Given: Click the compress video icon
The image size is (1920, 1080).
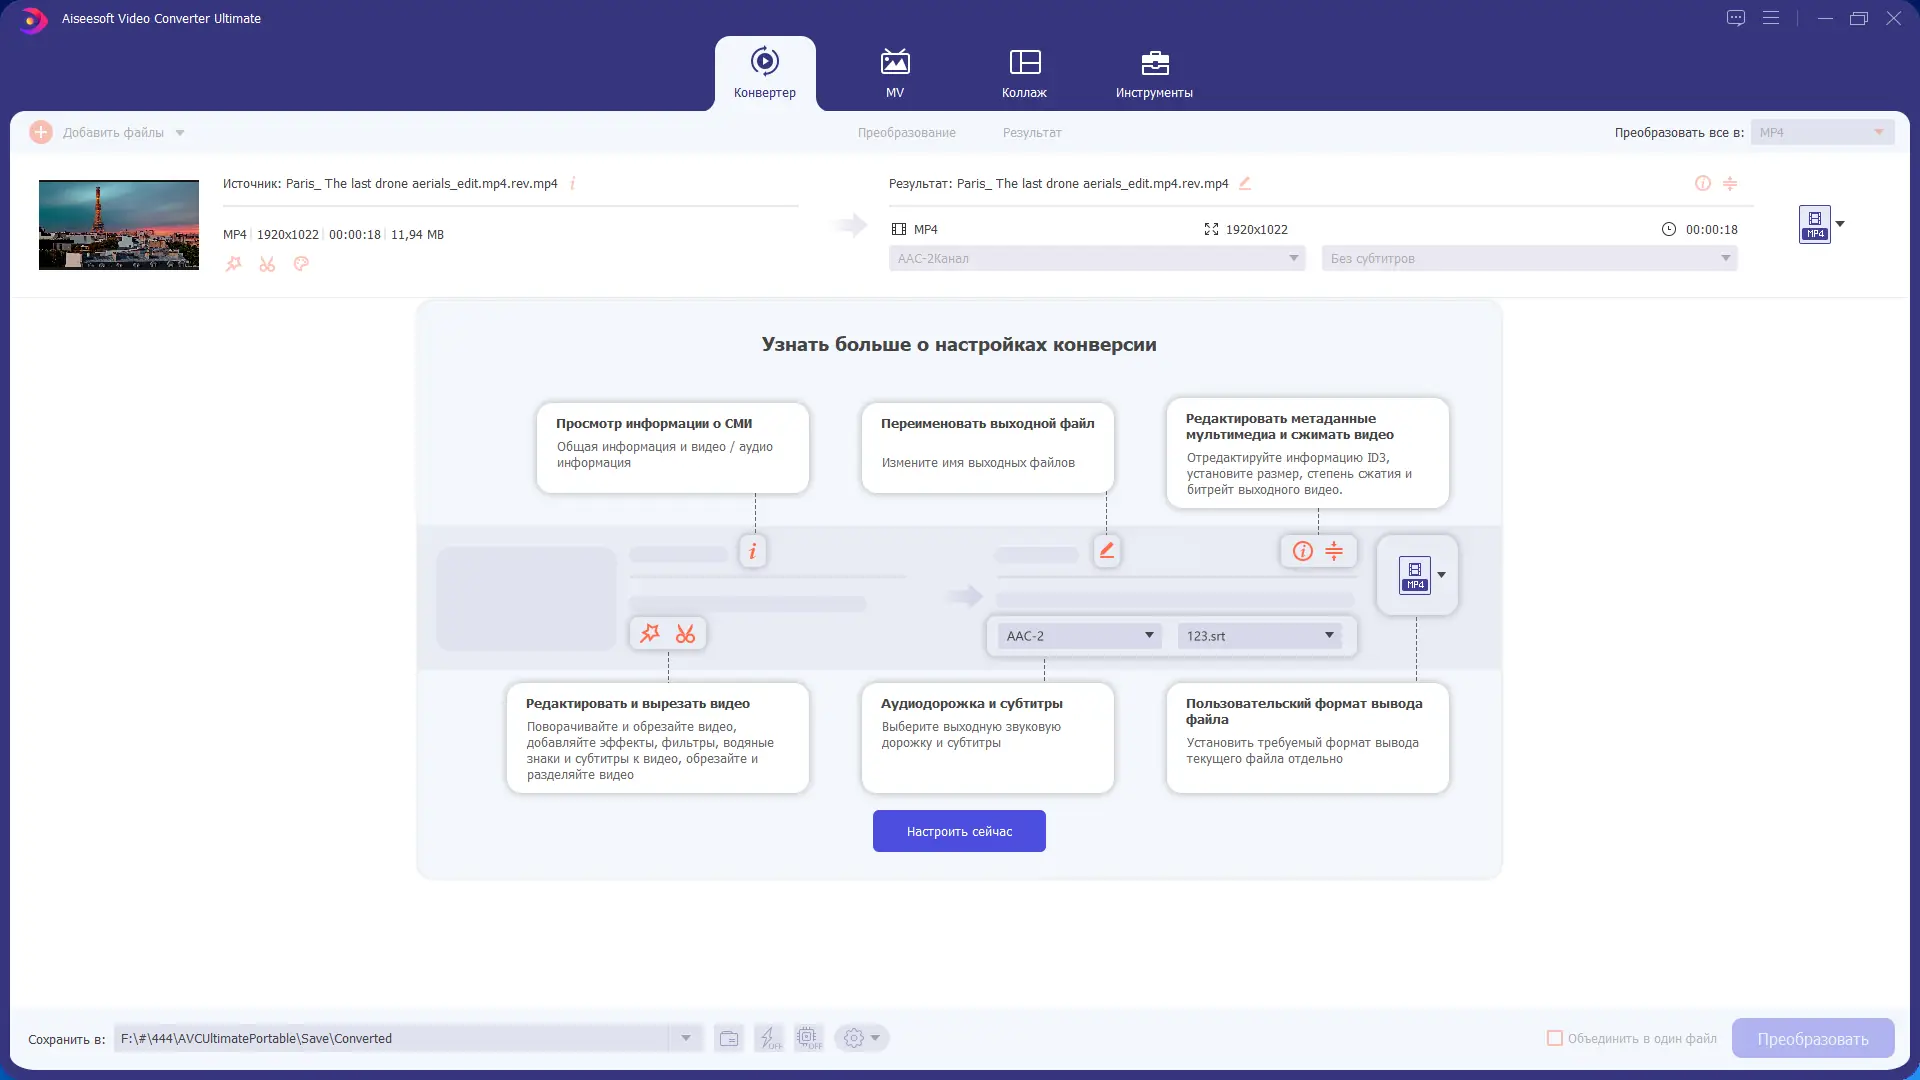Looking at the screenshot, I should [1730, 183].
